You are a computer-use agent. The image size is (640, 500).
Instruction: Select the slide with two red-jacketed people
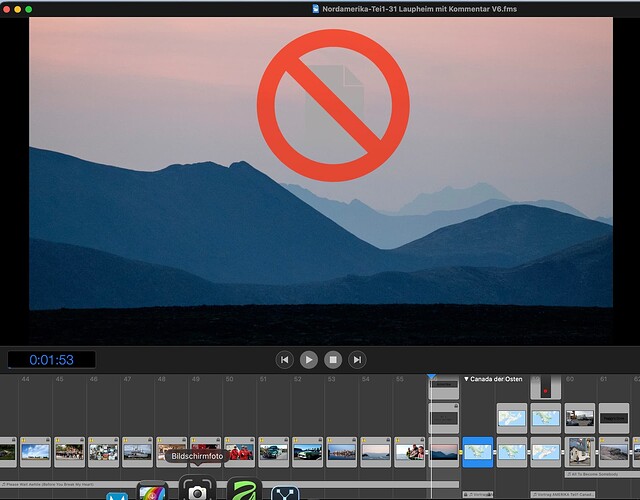tap(240, 452)
